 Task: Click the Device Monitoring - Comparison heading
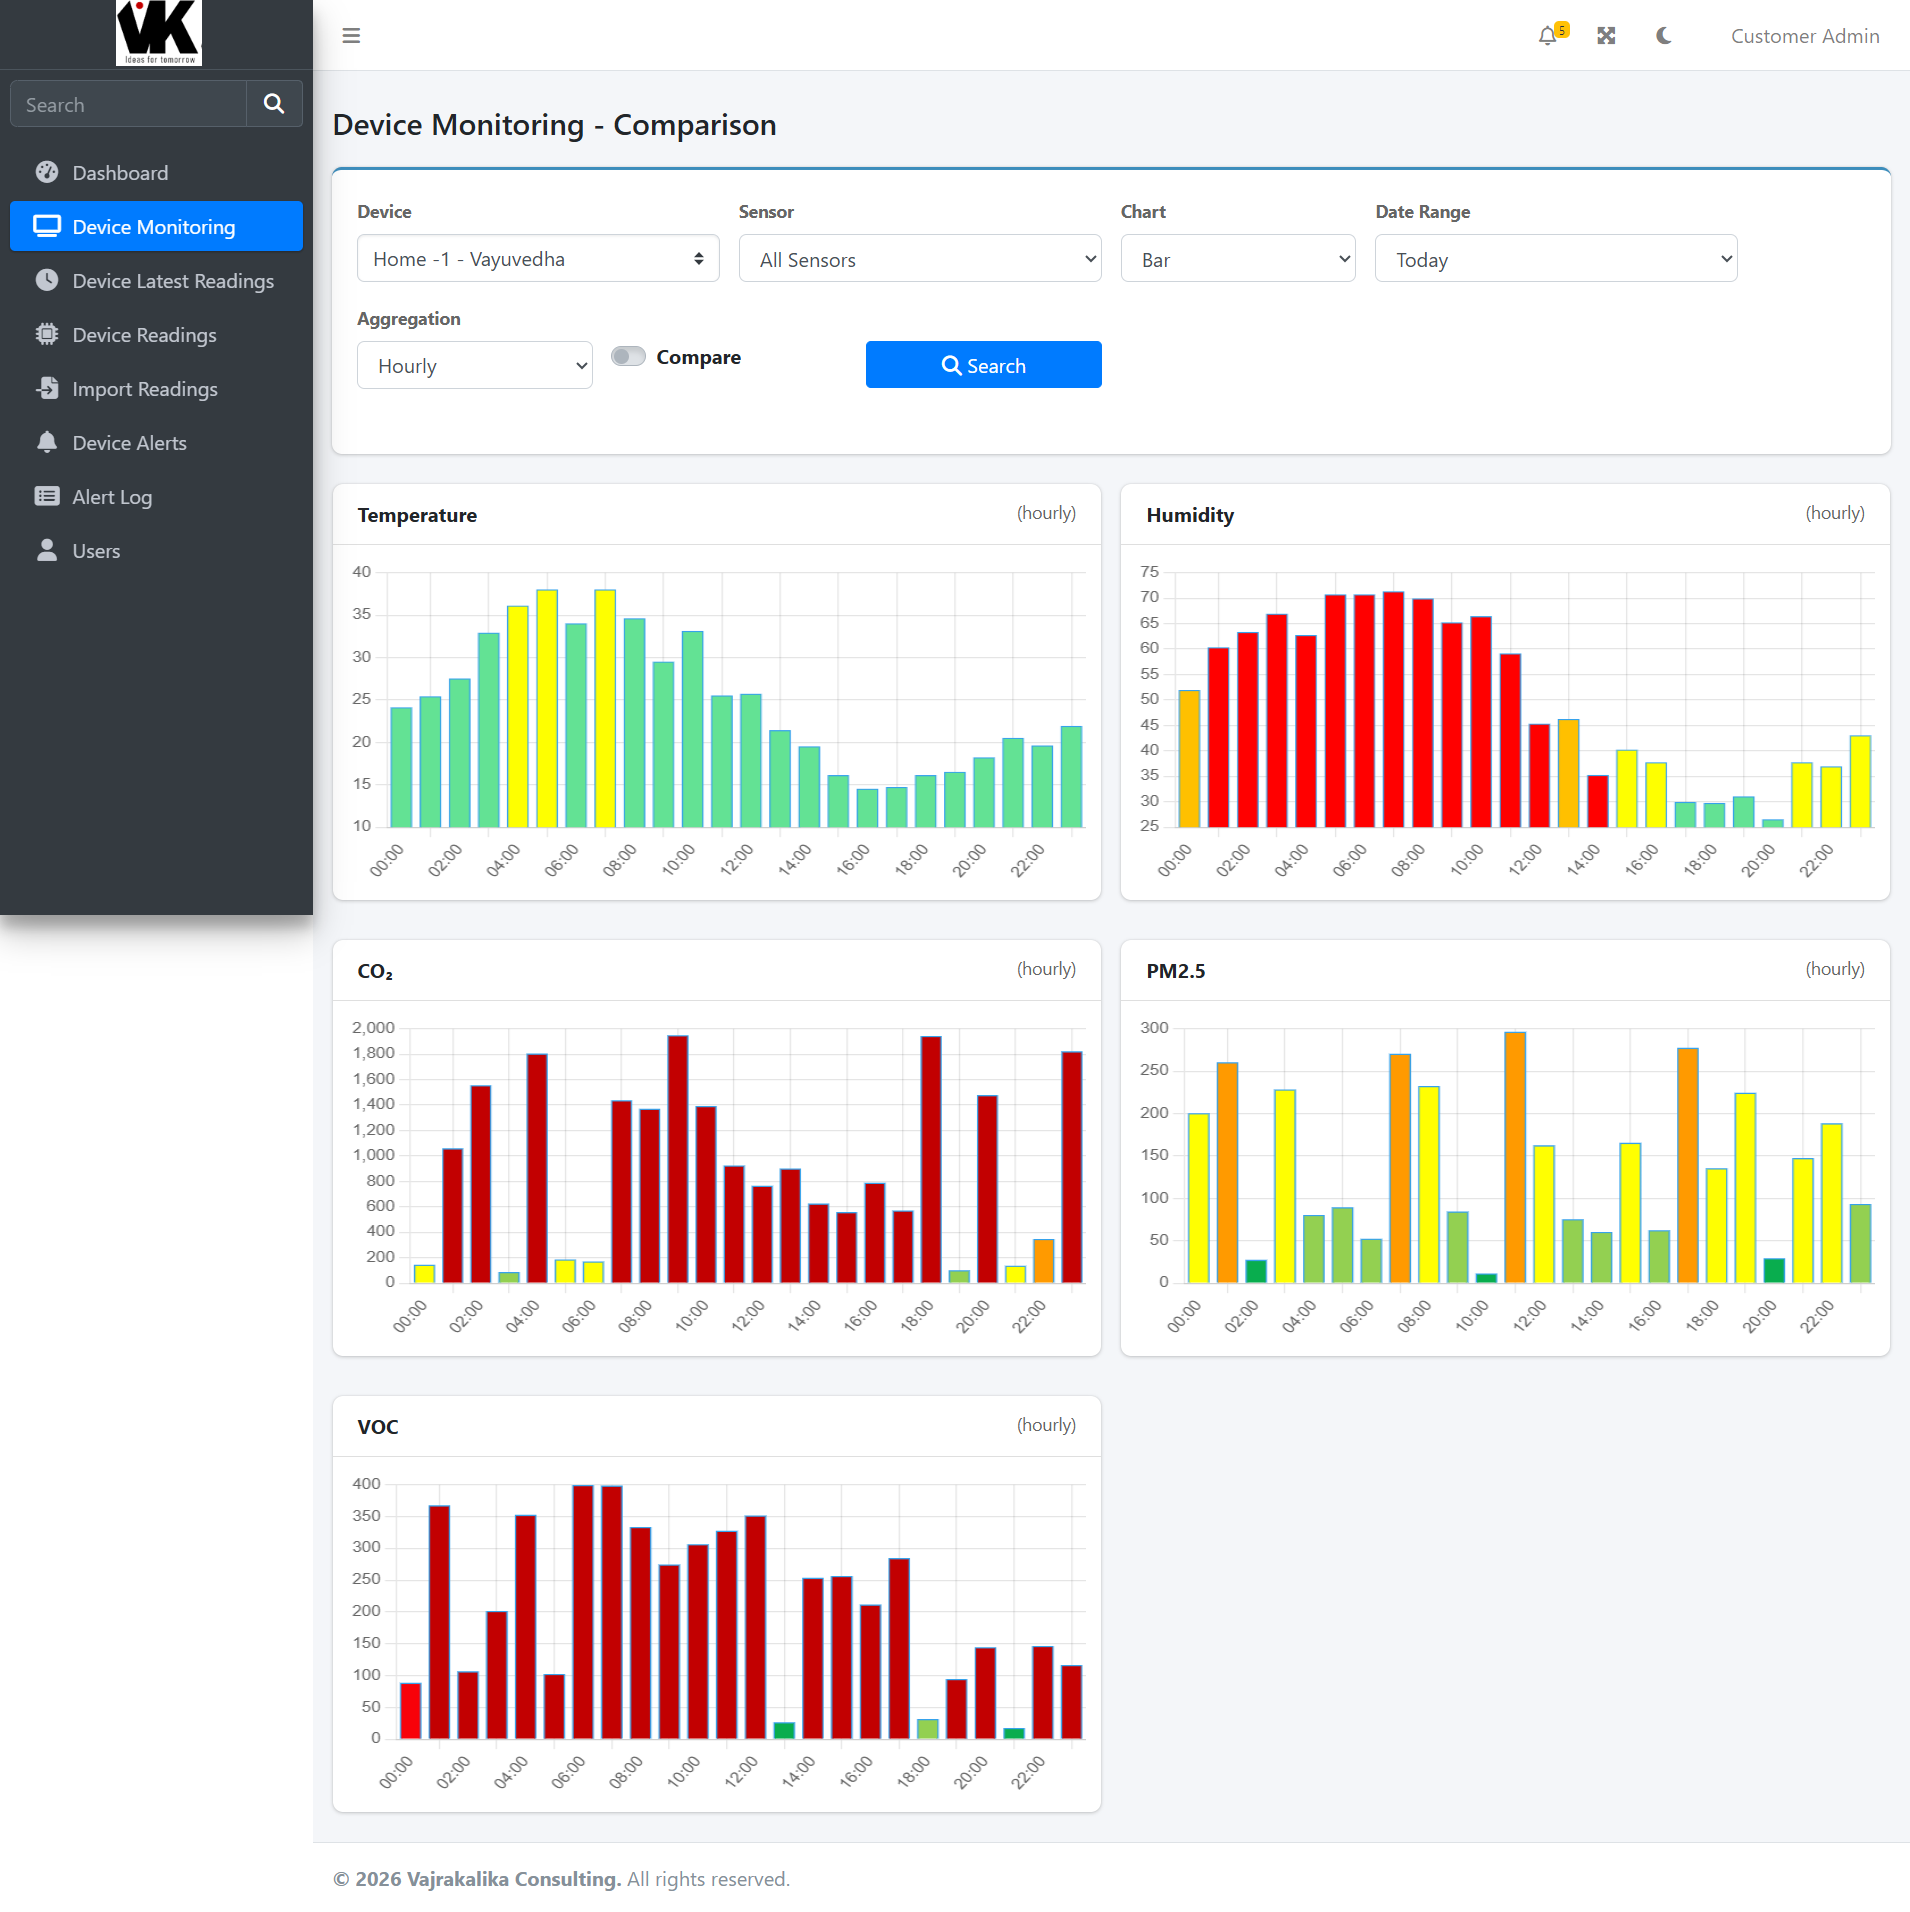click(554, 125)
